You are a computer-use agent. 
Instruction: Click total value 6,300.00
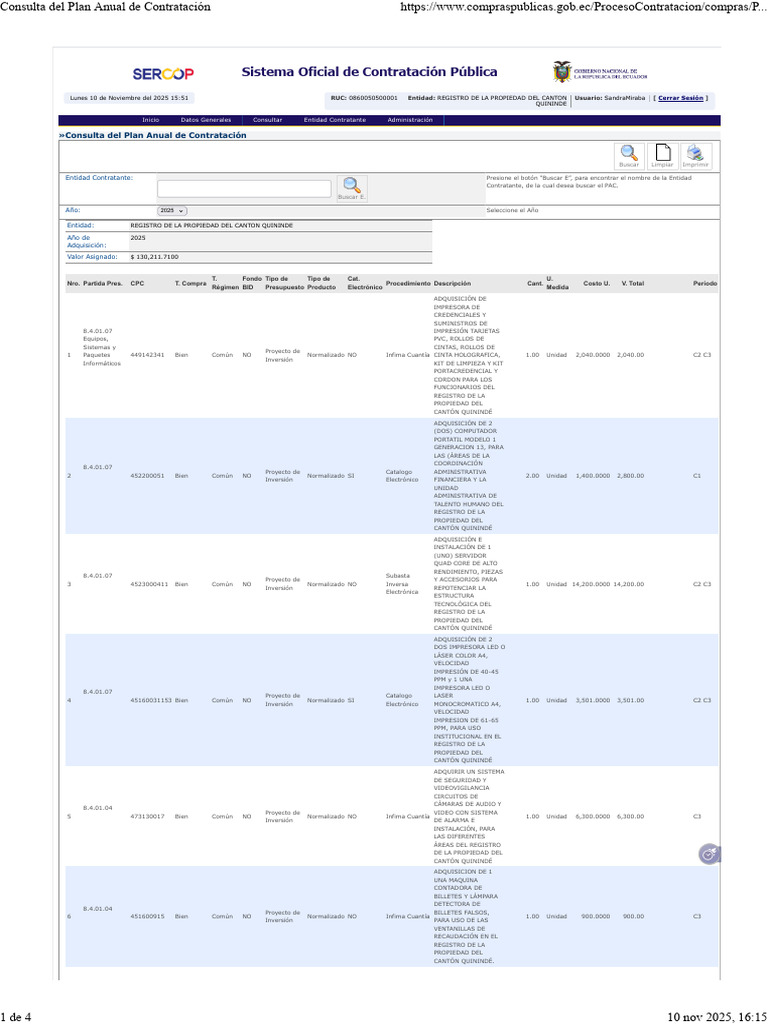630,816
